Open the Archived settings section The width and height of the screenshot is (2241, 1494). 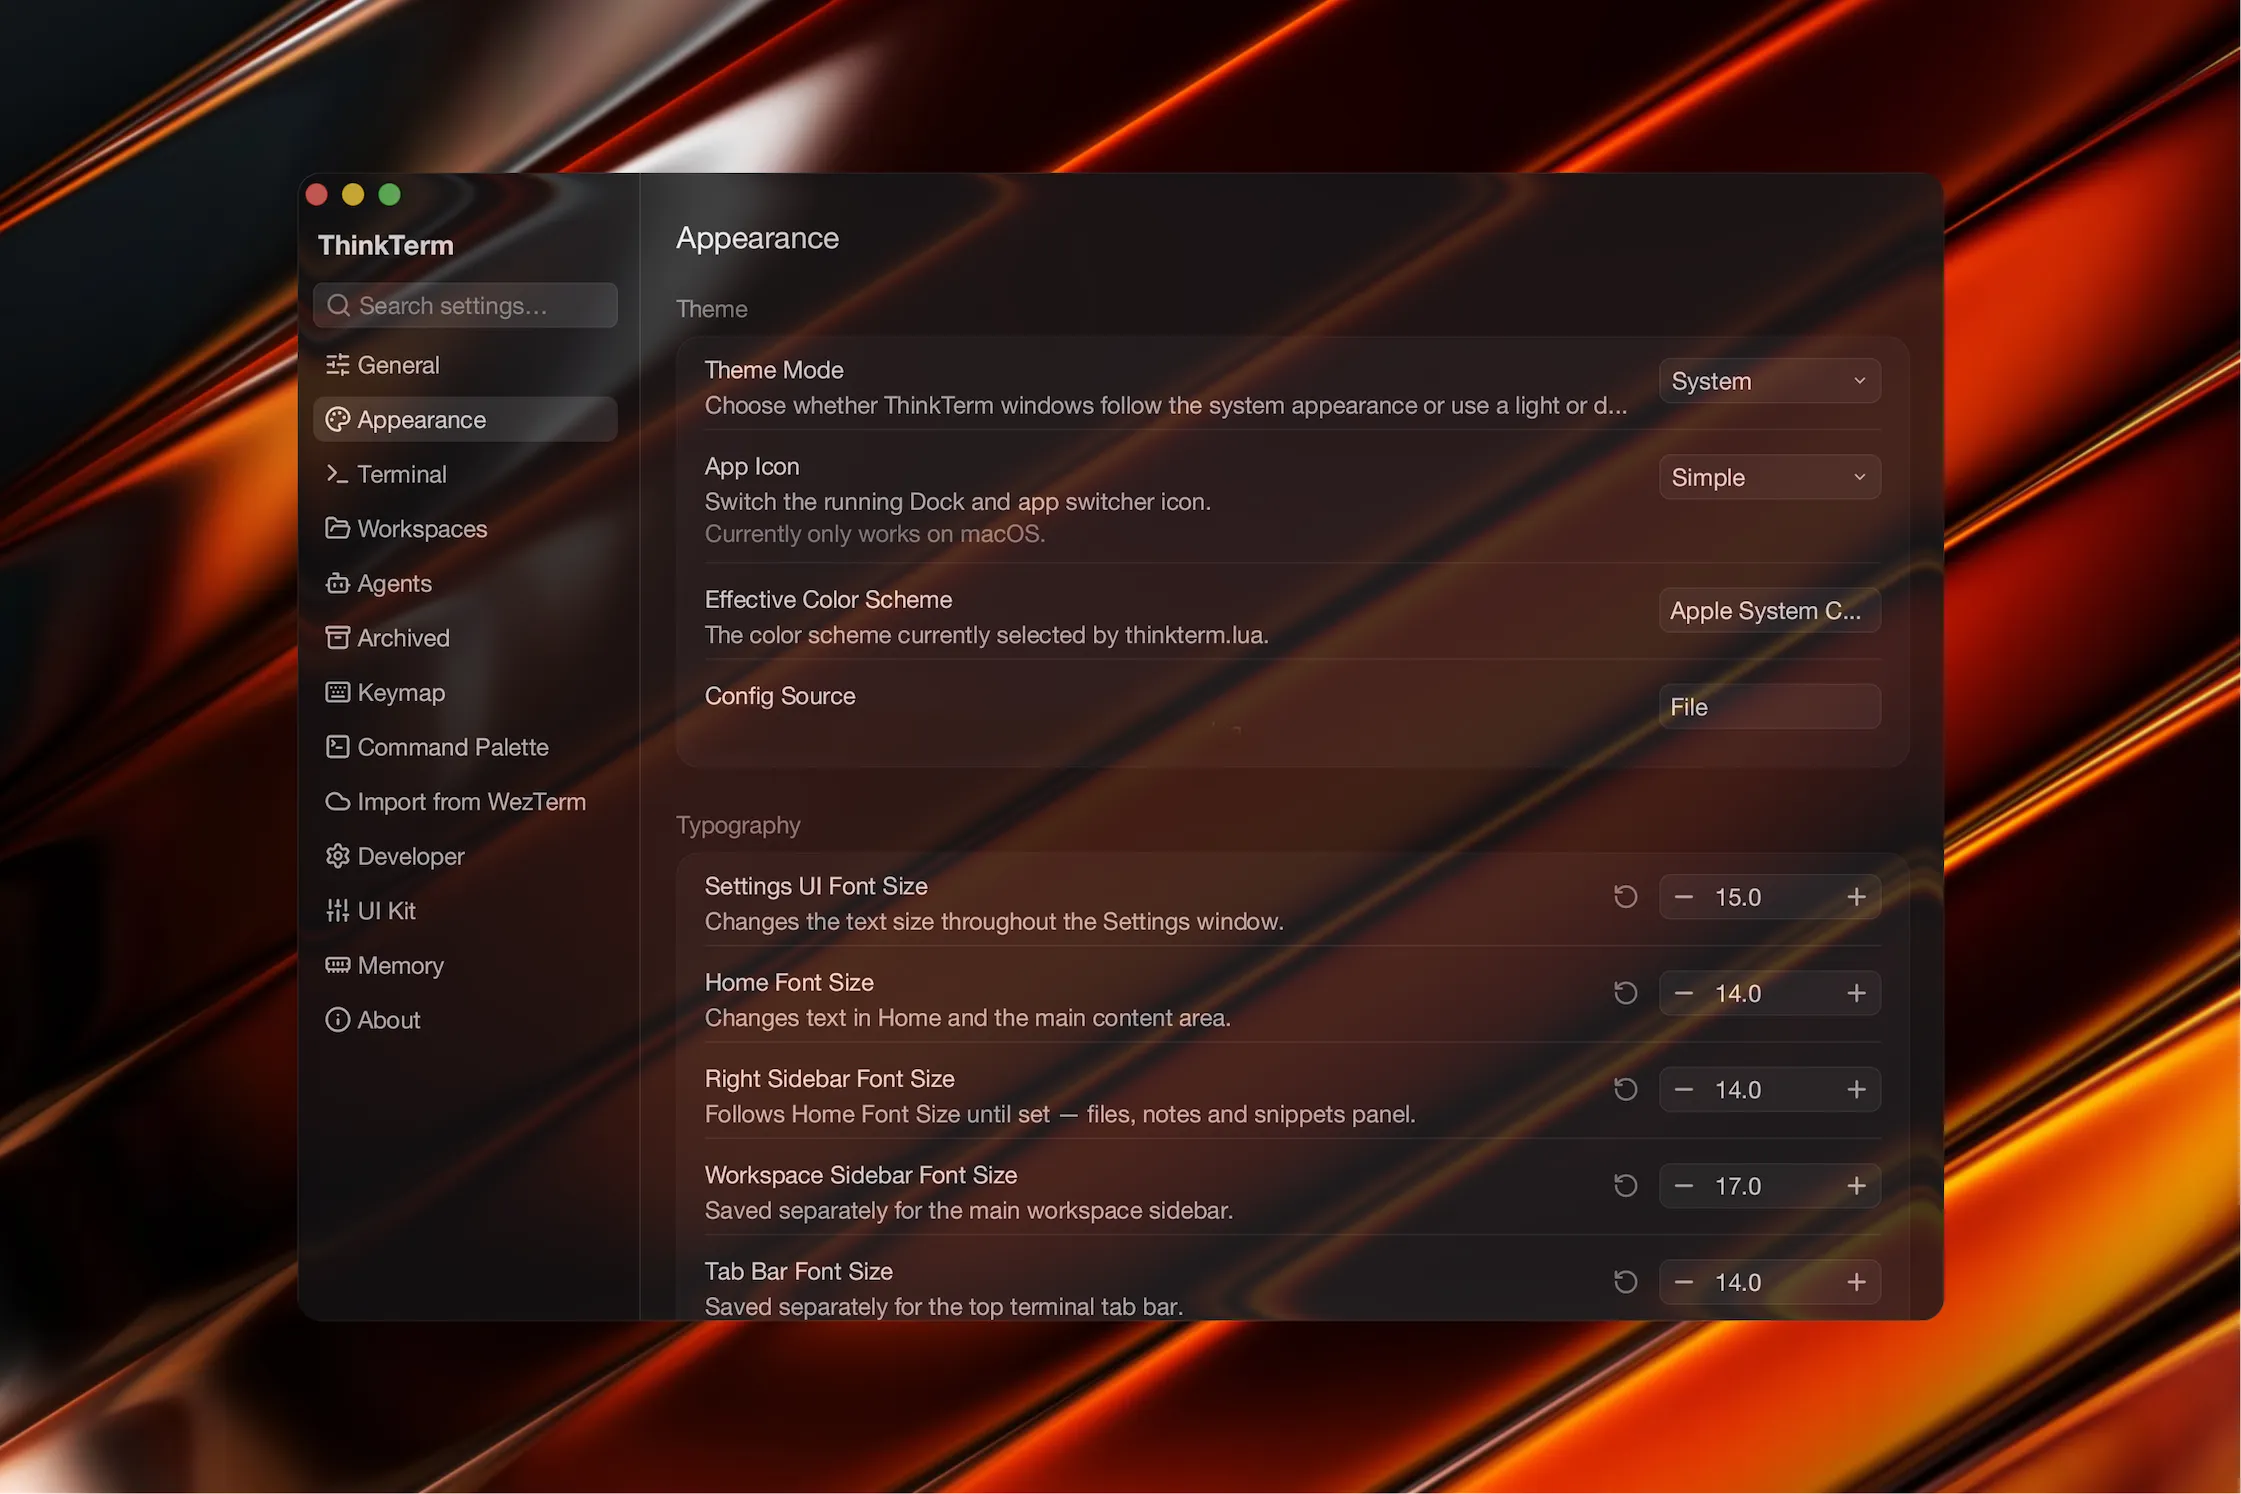pos(465,637)
